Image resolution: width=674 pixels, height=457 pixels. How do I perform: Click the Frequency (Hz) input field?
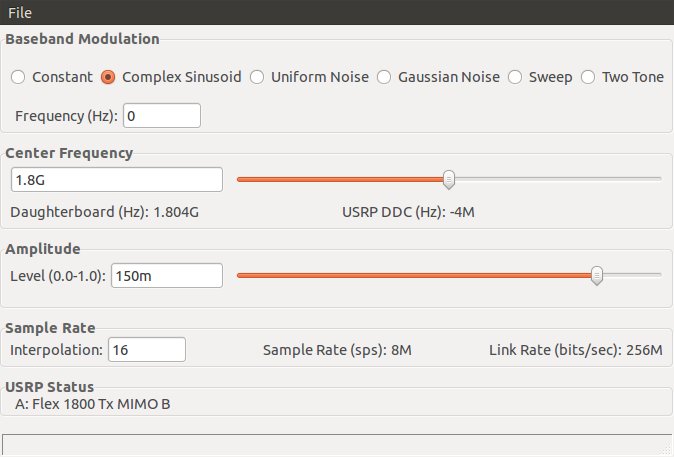coord(161,116)
